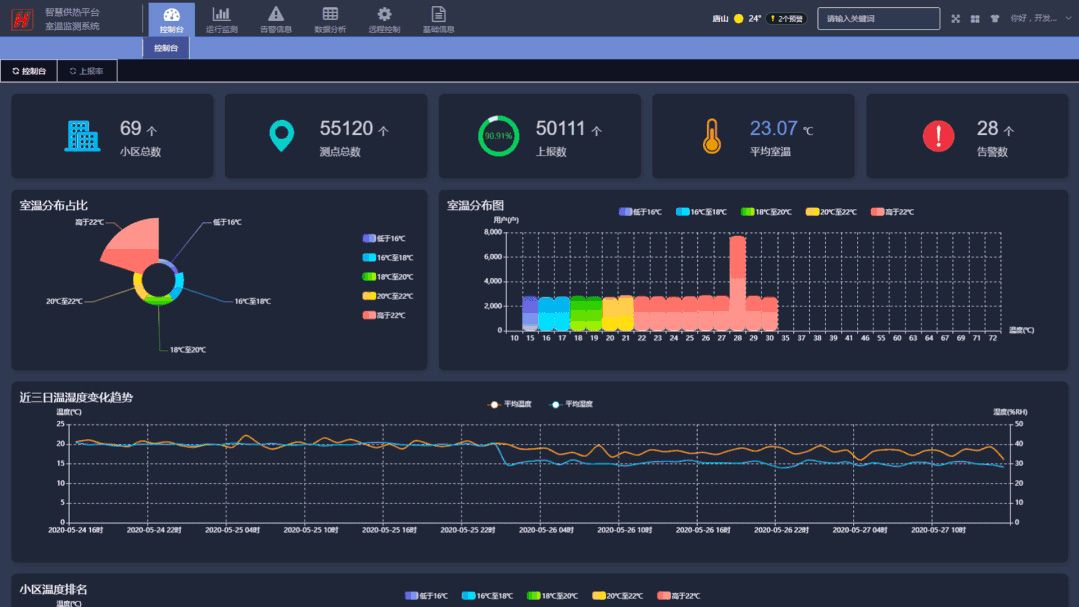Viewport: 1079px width, 607px height.
Task: Click the keyword search input field
Action: [x=878, y=18]
